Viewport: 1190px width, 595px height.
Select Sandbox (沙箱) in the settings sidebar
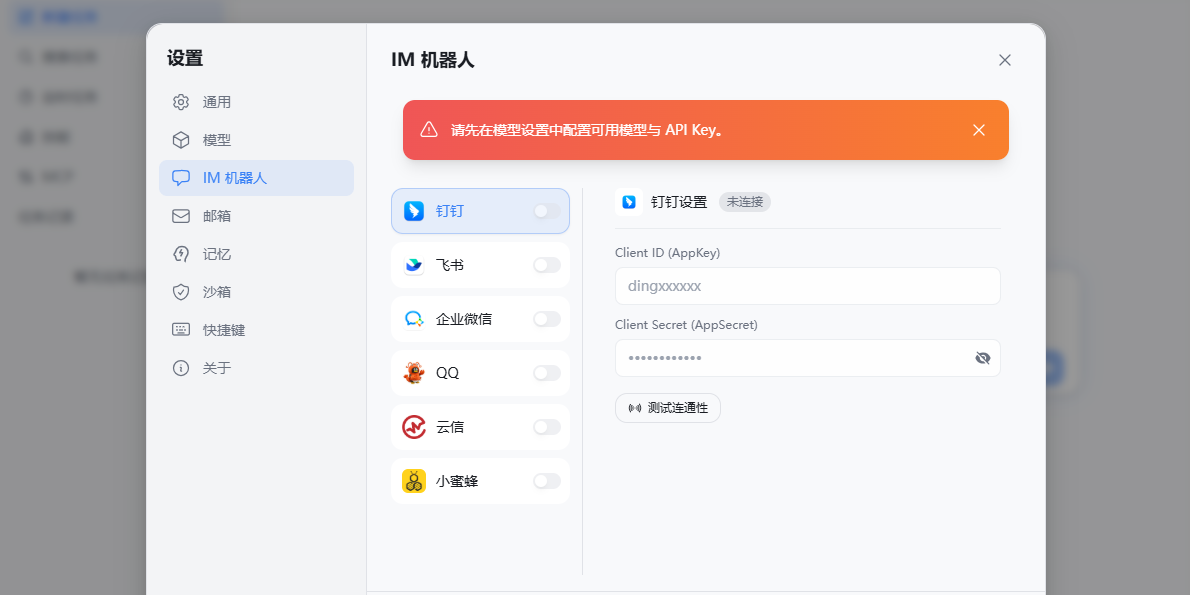217,292
